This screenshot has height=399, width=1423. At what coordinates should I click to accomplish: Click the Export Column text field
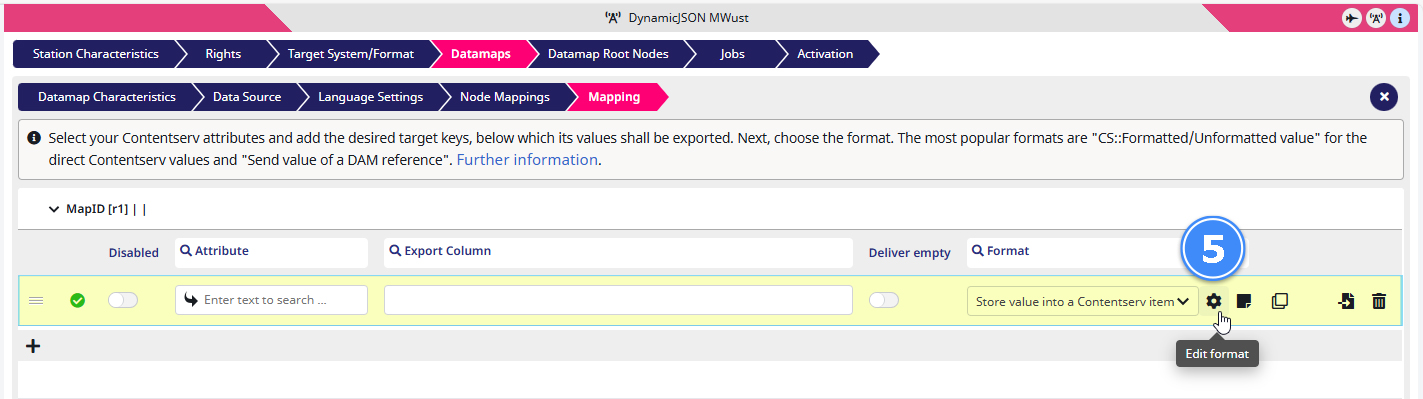[x=618, y=300]
